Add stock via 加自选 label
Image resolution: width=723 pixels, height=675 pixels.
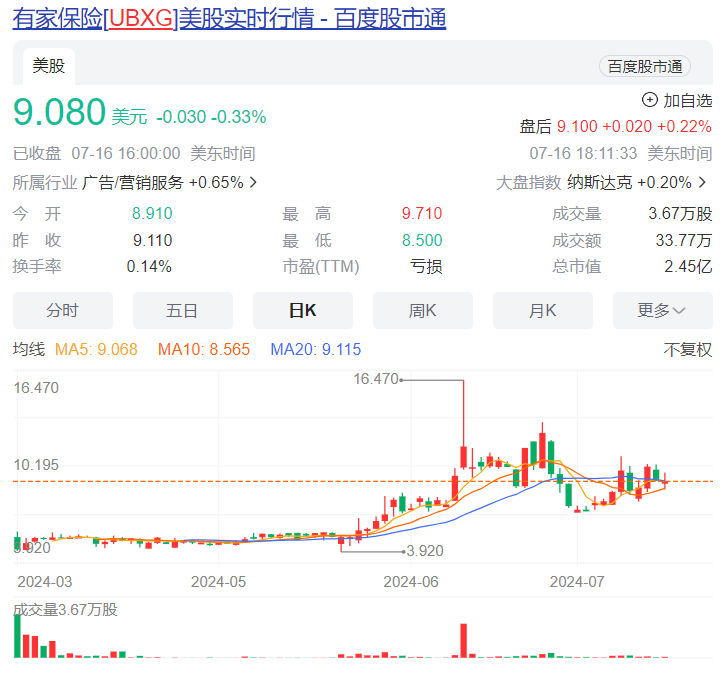click(x=687, y=100)
